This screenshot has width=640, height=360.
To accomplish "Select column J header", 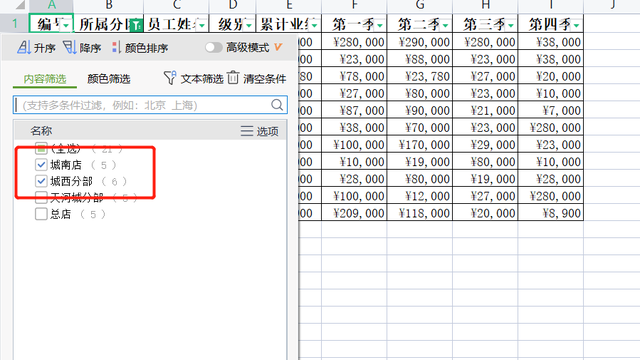I will (612, 6).
